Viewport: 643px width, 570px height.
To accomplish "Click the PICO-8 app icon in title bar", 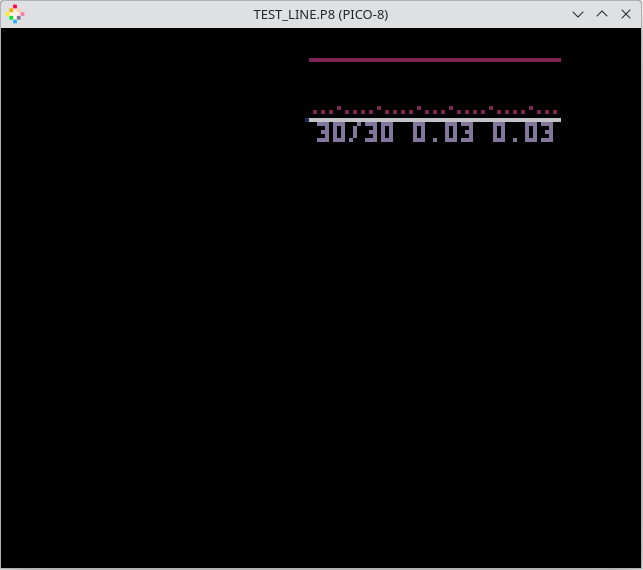I will 15,14.
